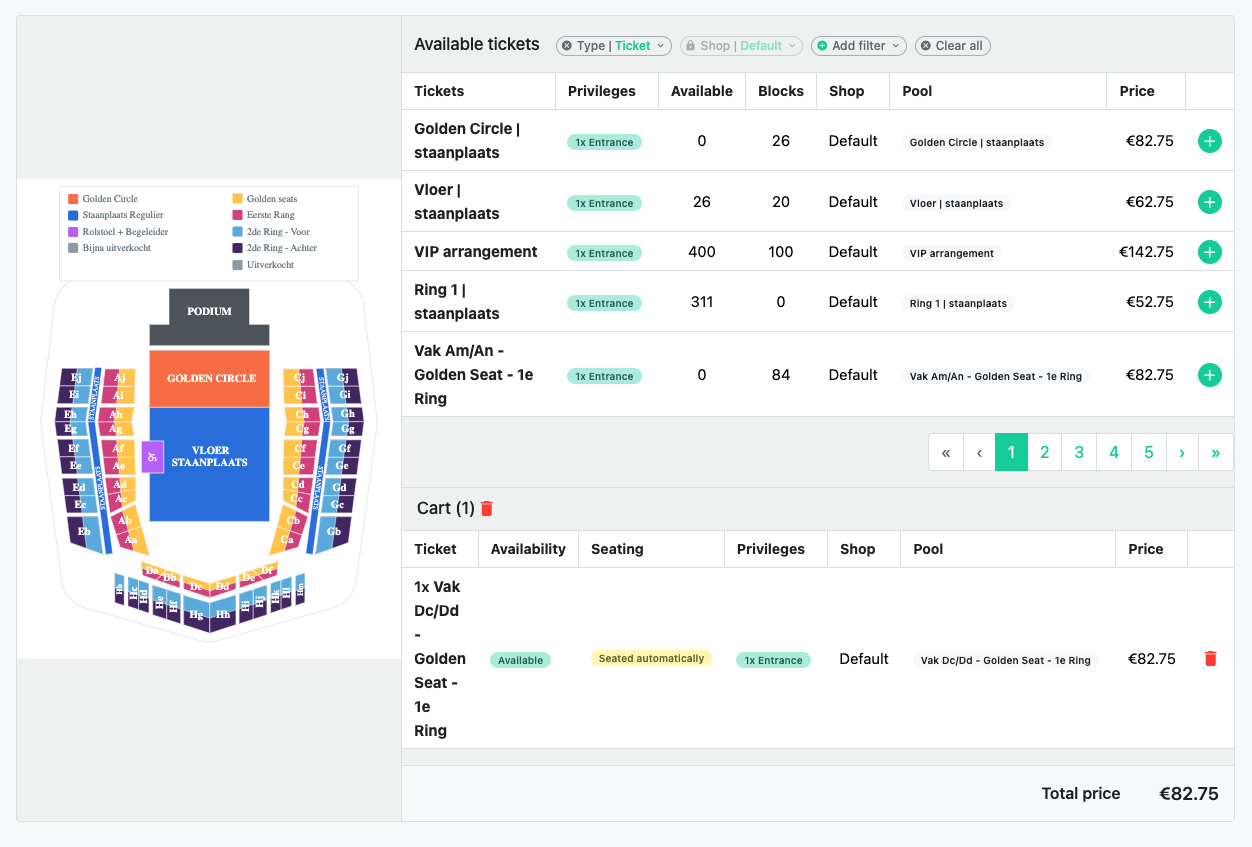
Task: Select section Cj on the seating map
Action: point(300,377)
